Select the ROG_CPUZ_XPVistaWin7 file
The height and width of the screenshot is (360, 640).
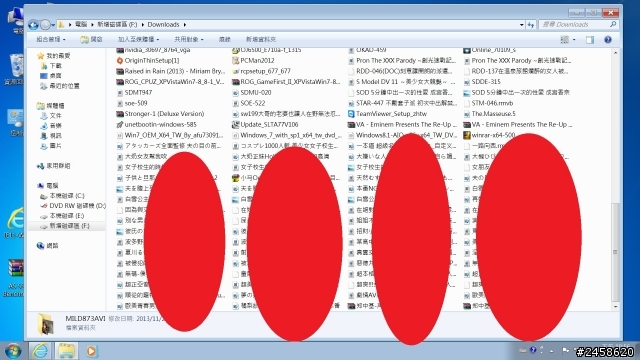(171, 82)
